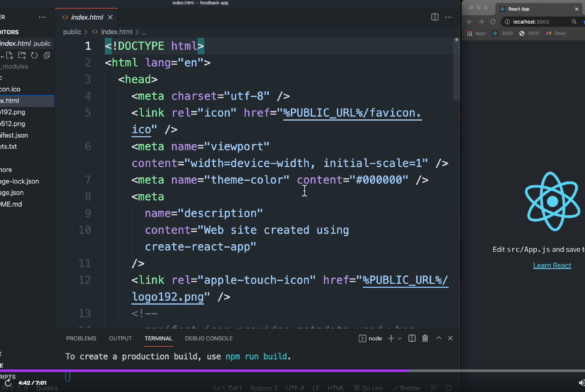Image resolution: width=585 pixels, height=392 pixels.
Task: Go back in the browser
Action: [470, 22]
